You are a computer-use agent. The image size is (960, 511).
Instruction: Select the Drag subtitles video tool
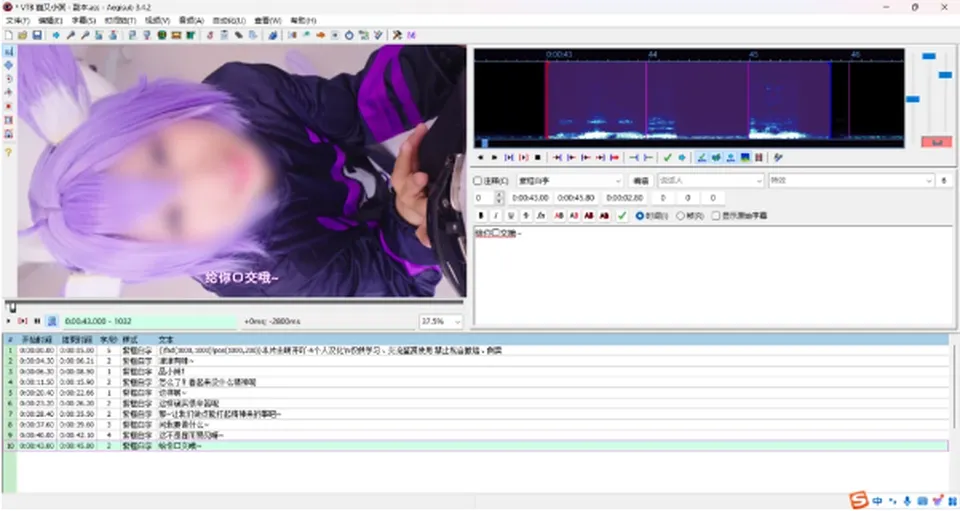(9, 65)
